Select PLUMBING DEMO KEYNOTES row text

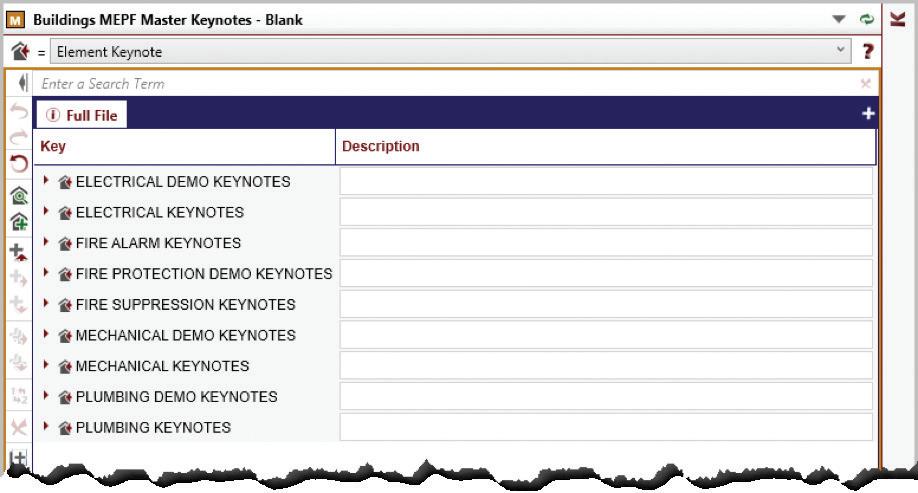(x=176, y=397)
